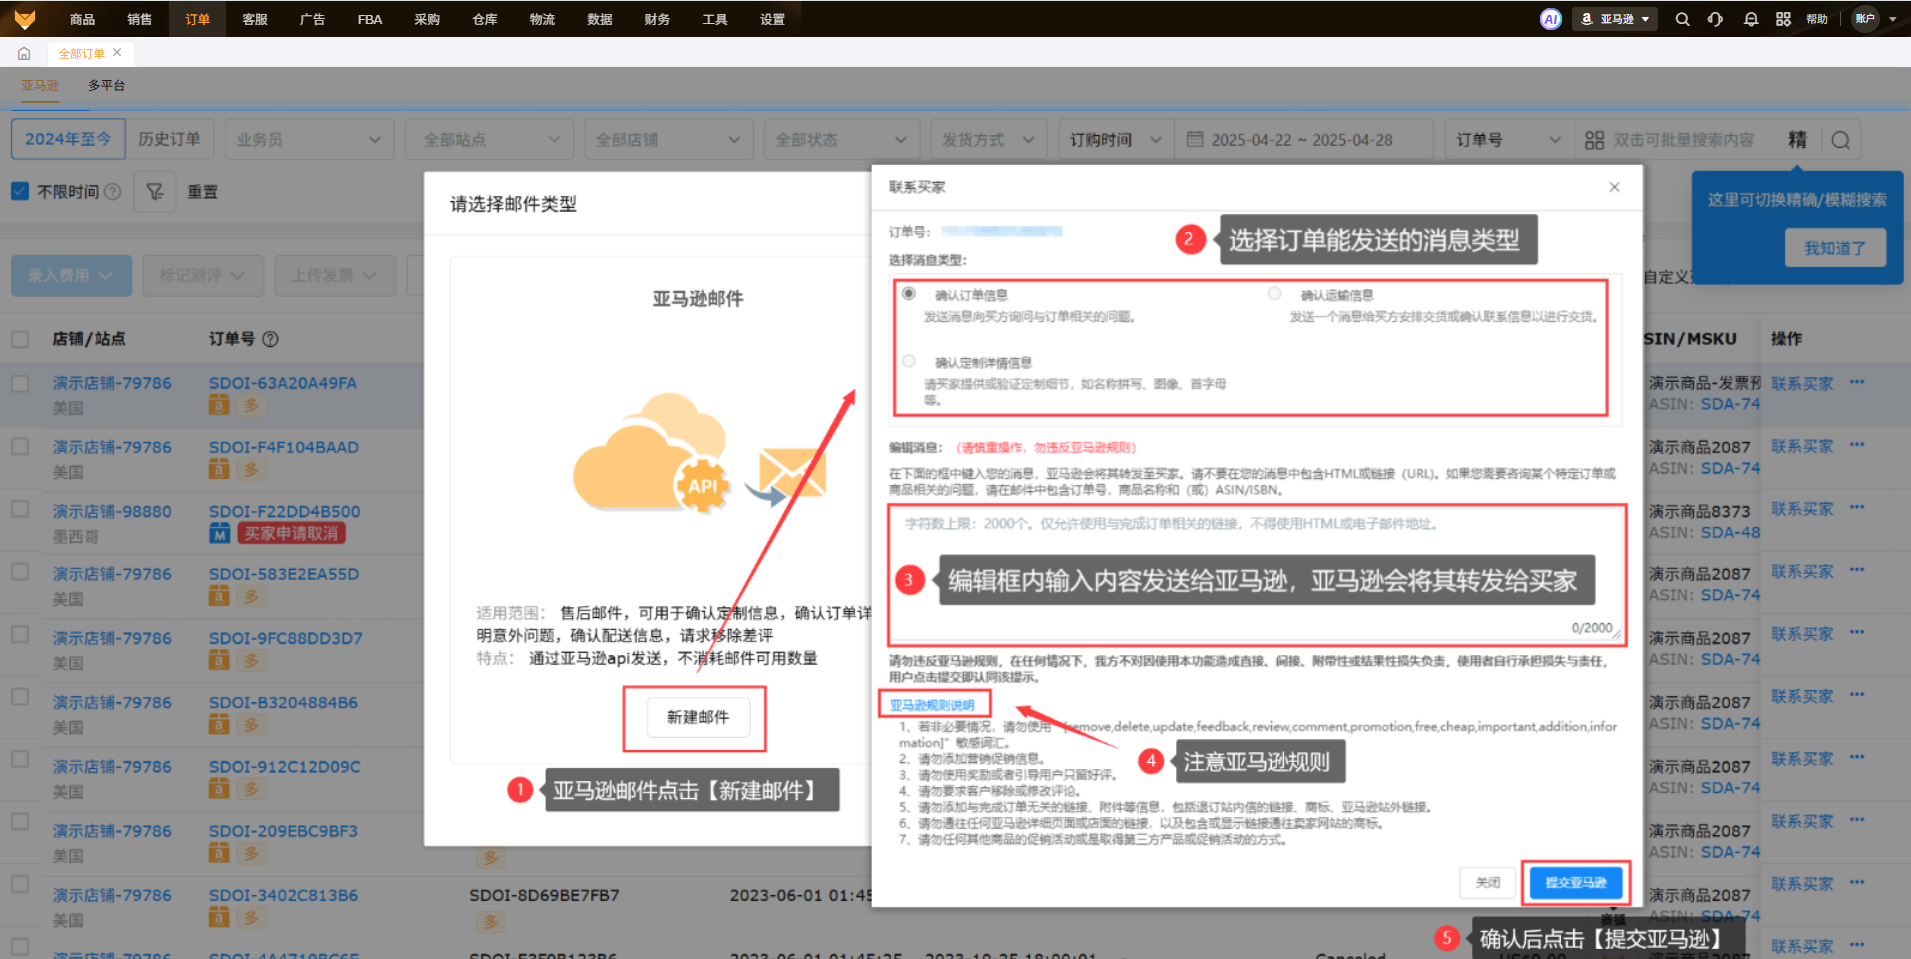
Task: Open the AI assistant icon
Action: click(x=1551, y=19)
